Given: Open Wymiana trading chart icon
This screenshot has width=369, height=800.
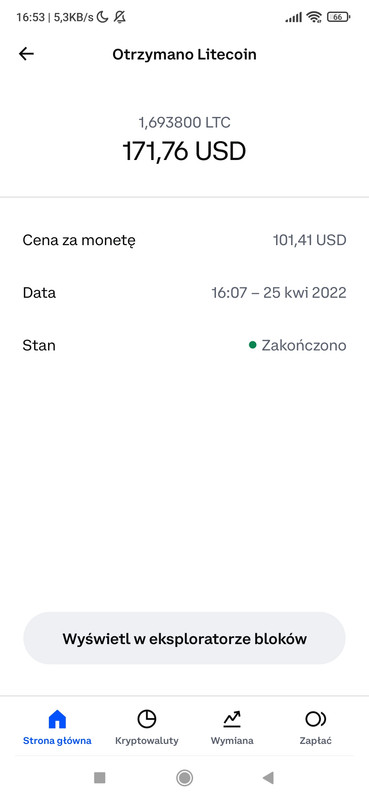Looking at the screenshot, I should (232, 719).
